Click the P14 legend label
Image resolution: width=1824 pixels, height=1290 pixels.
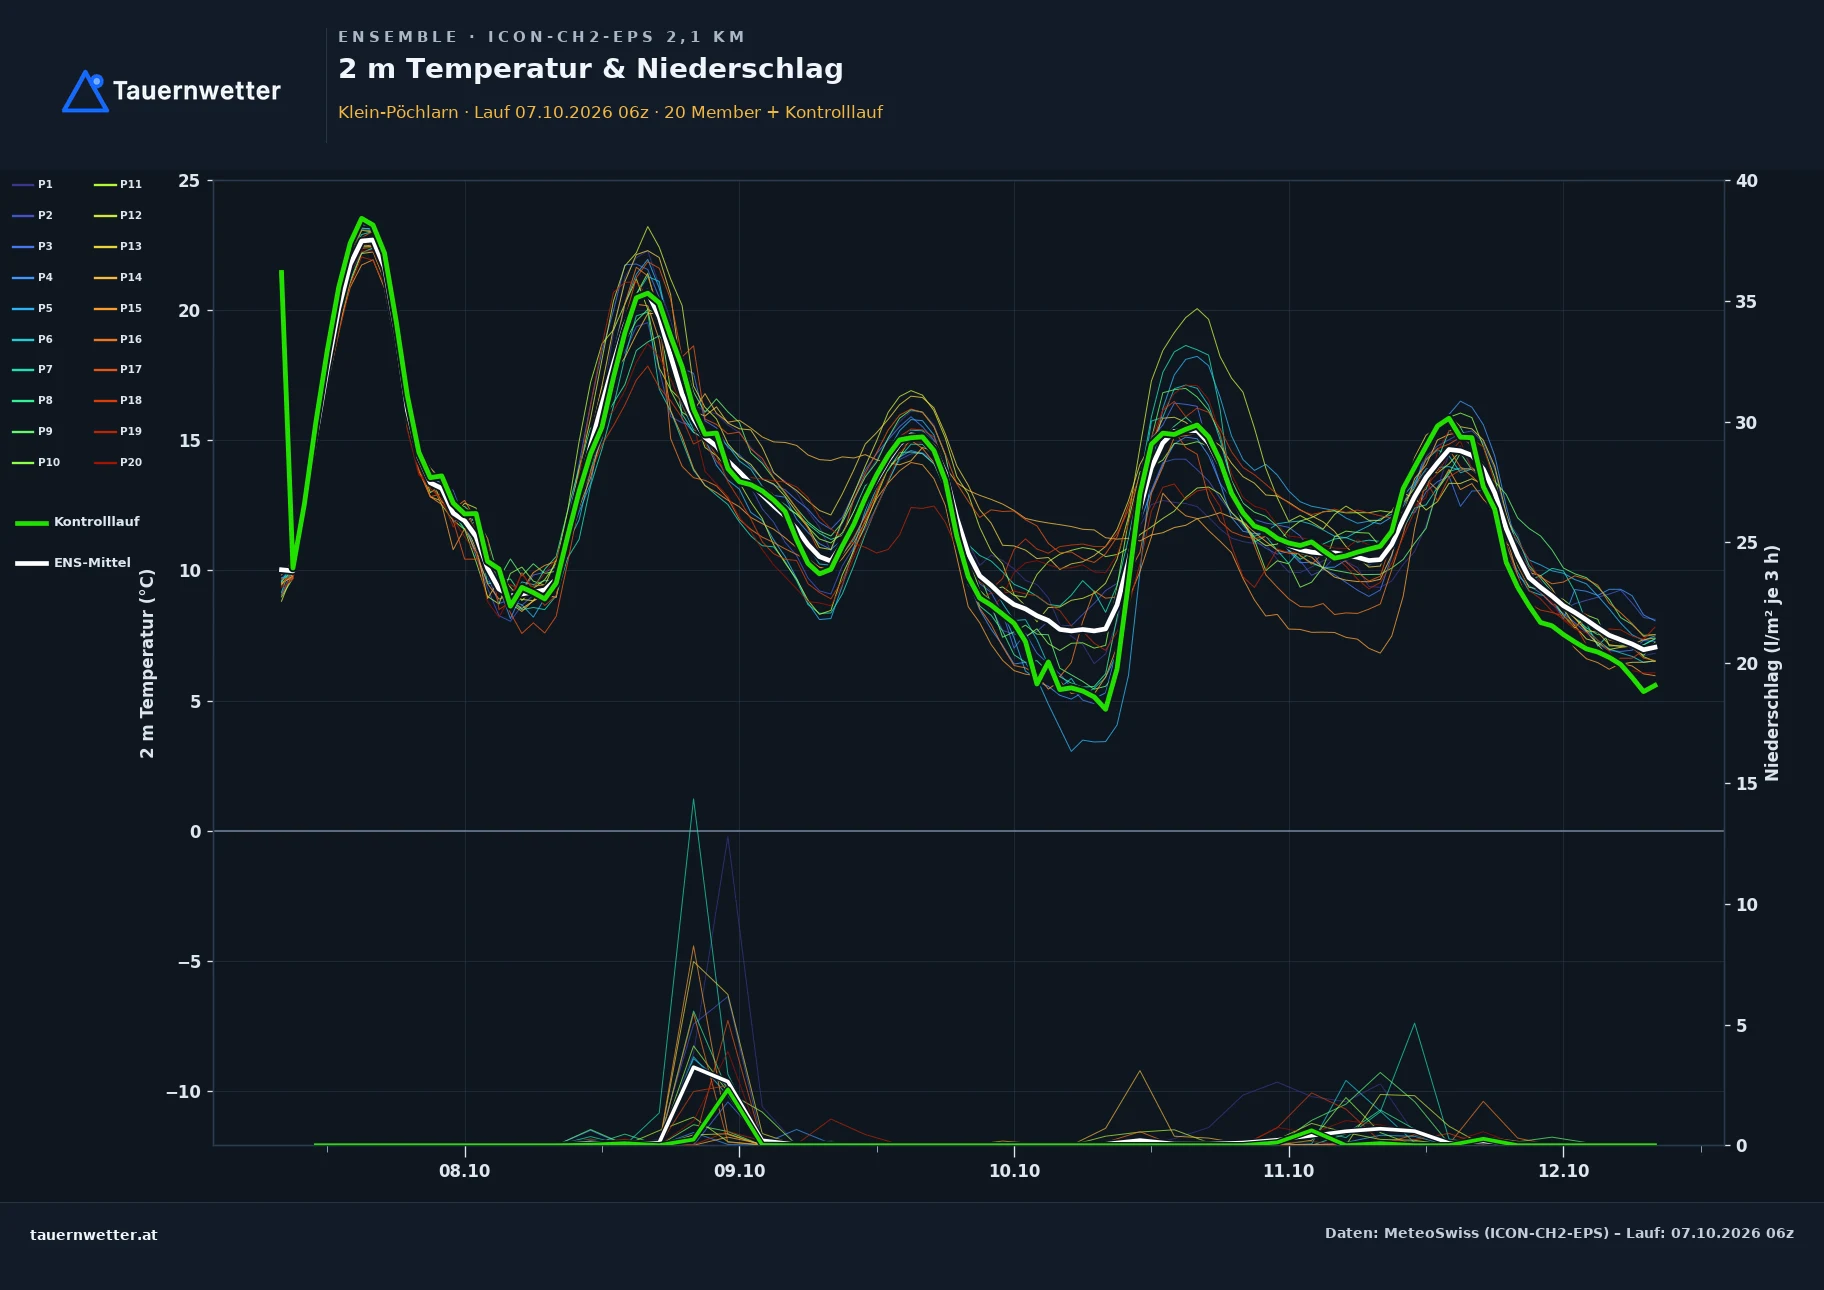pyautogui.click(x=131, y=277)
